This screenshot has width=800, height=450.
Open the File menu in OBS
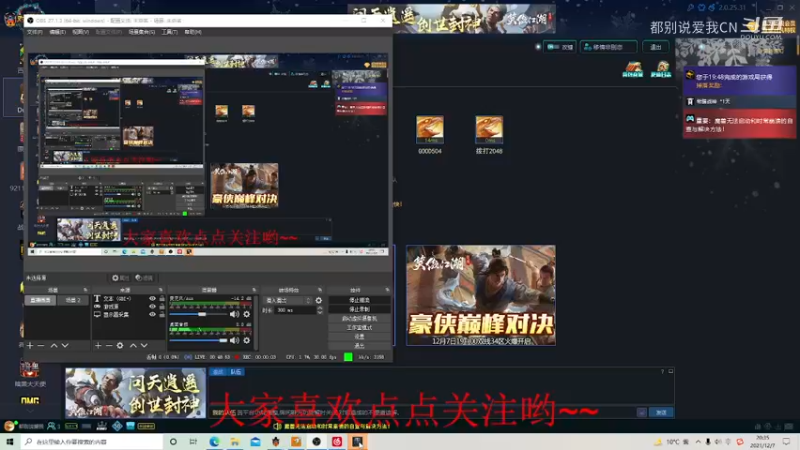click(x=35, y=32)
